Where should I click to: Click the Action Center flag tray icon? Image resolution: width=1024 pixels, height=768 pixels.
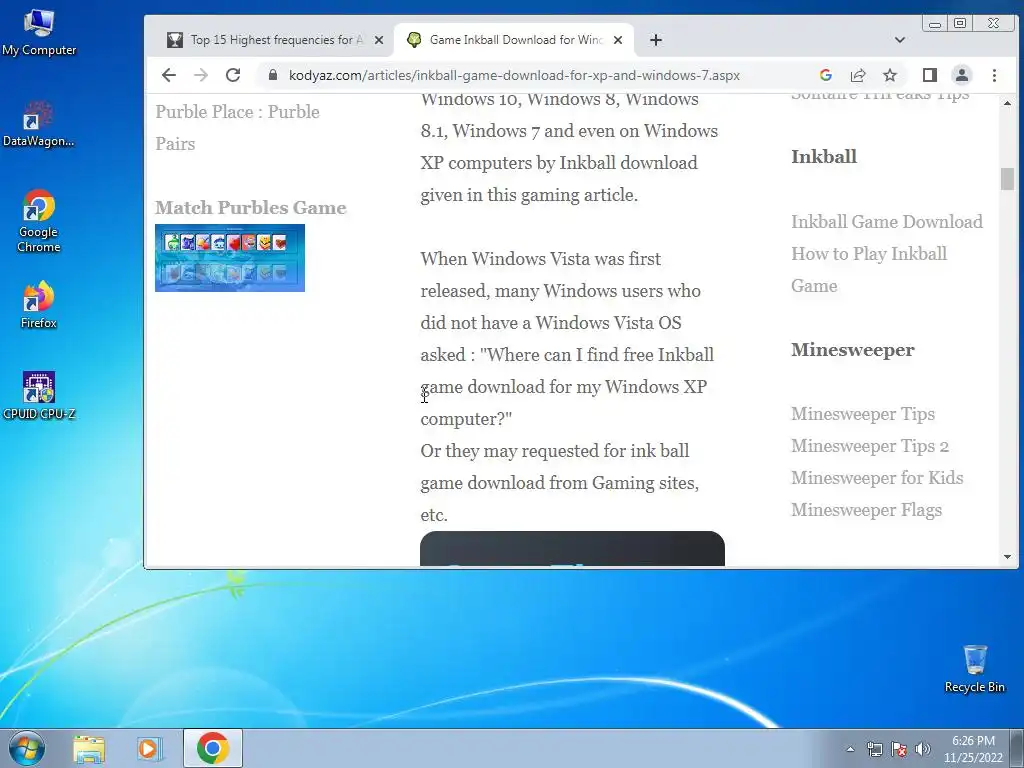click(899, 749)
